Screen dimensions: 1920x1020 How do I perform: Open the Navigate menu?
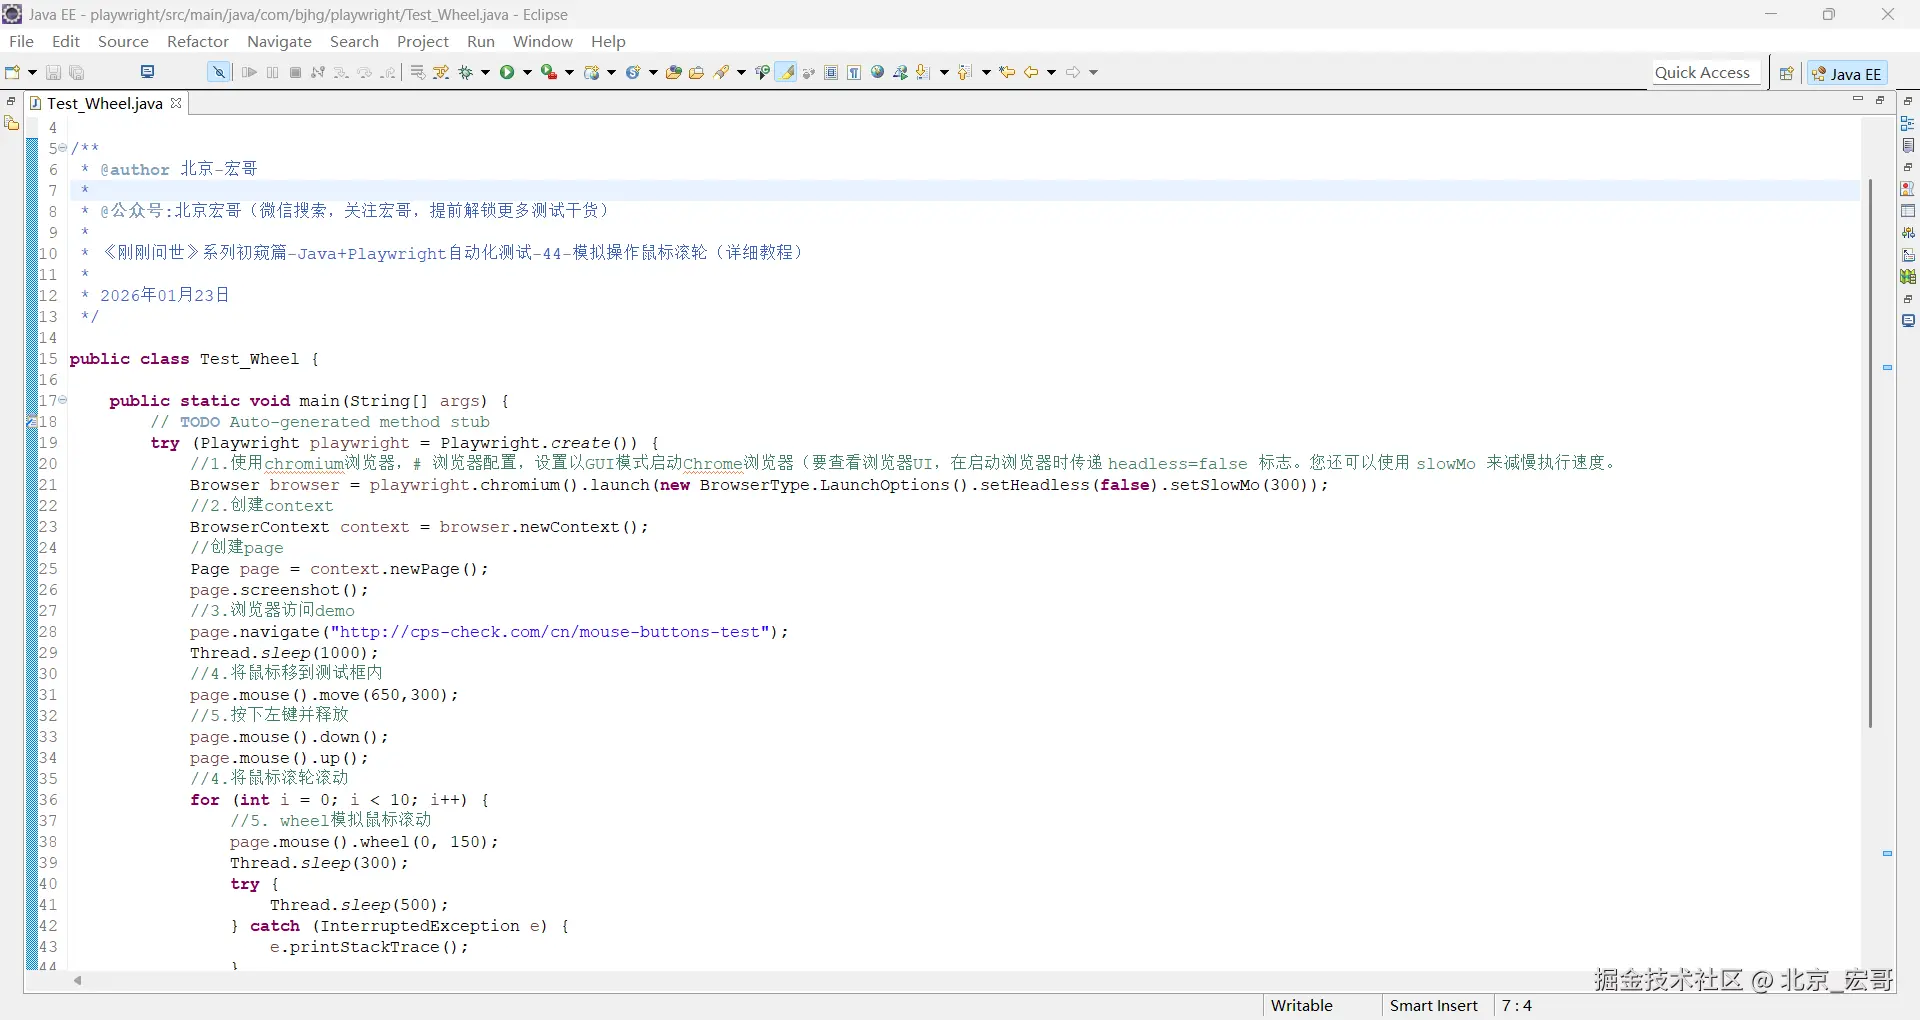tap(279, 41)
